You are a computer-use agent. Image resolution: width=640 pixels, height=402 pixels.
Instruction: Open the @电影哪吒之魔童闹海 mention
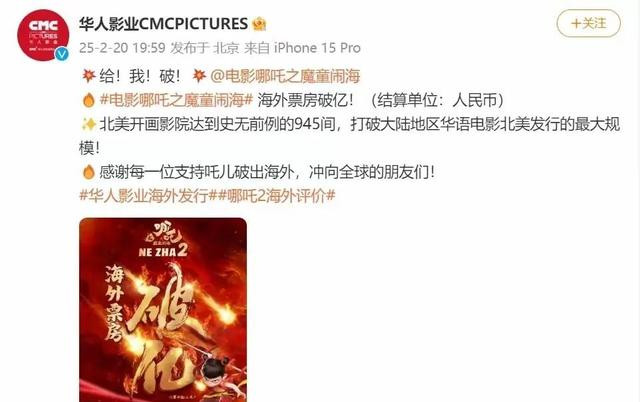pos(285,76)
